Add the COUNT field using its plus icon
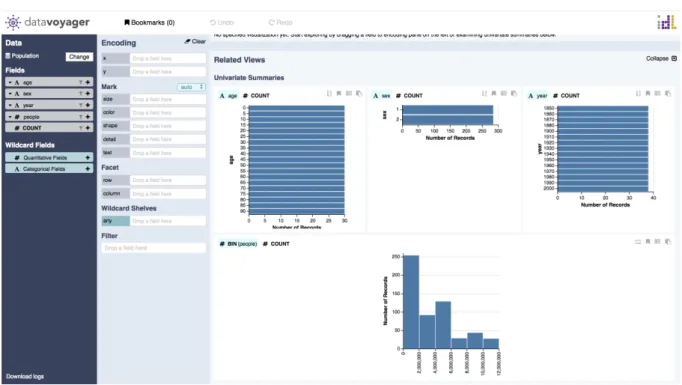682x385 pixels. click(x=88, y=128)
